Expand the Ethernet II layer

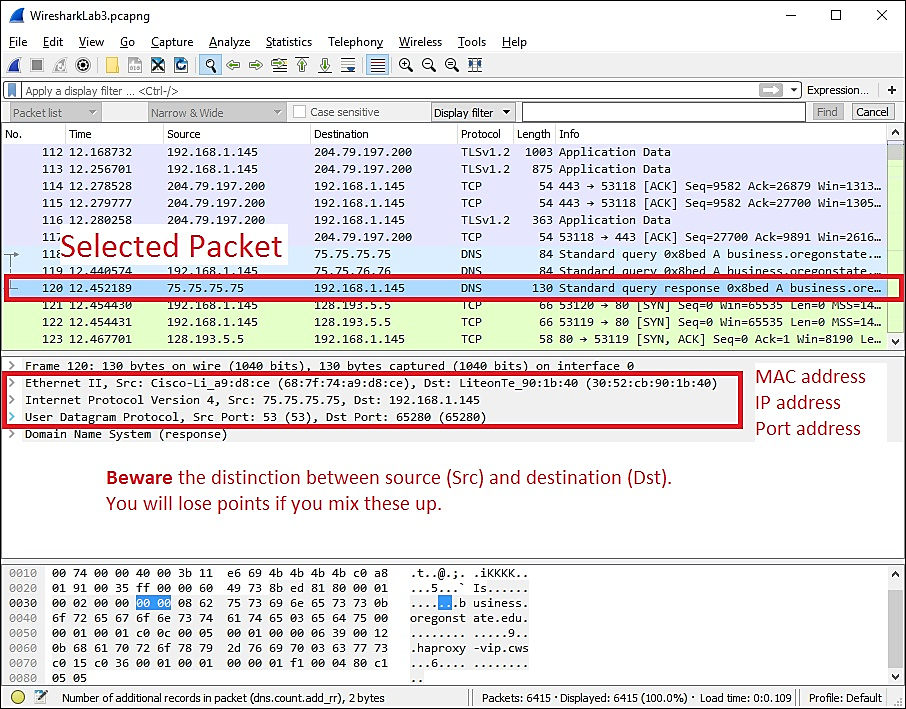tap(11, 383)
